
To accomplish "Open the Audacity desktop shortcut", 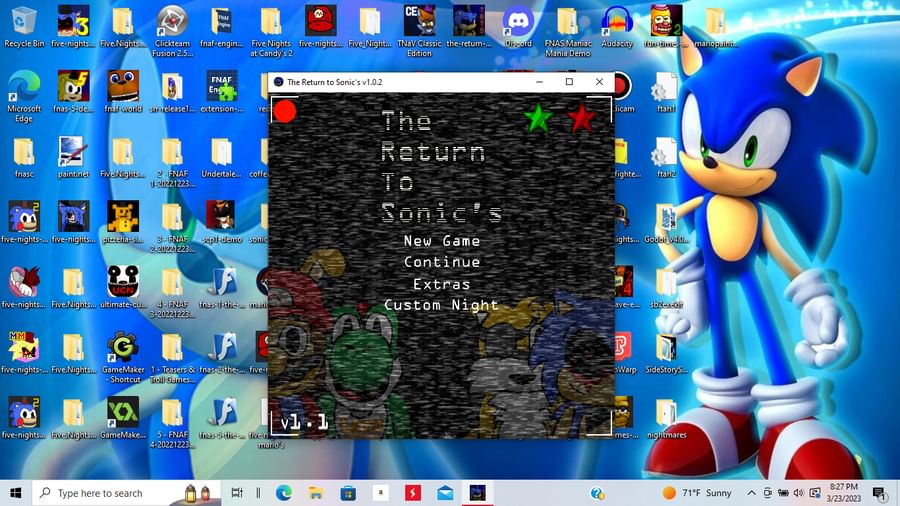I will pyautogui.click(x=617, y=27).
